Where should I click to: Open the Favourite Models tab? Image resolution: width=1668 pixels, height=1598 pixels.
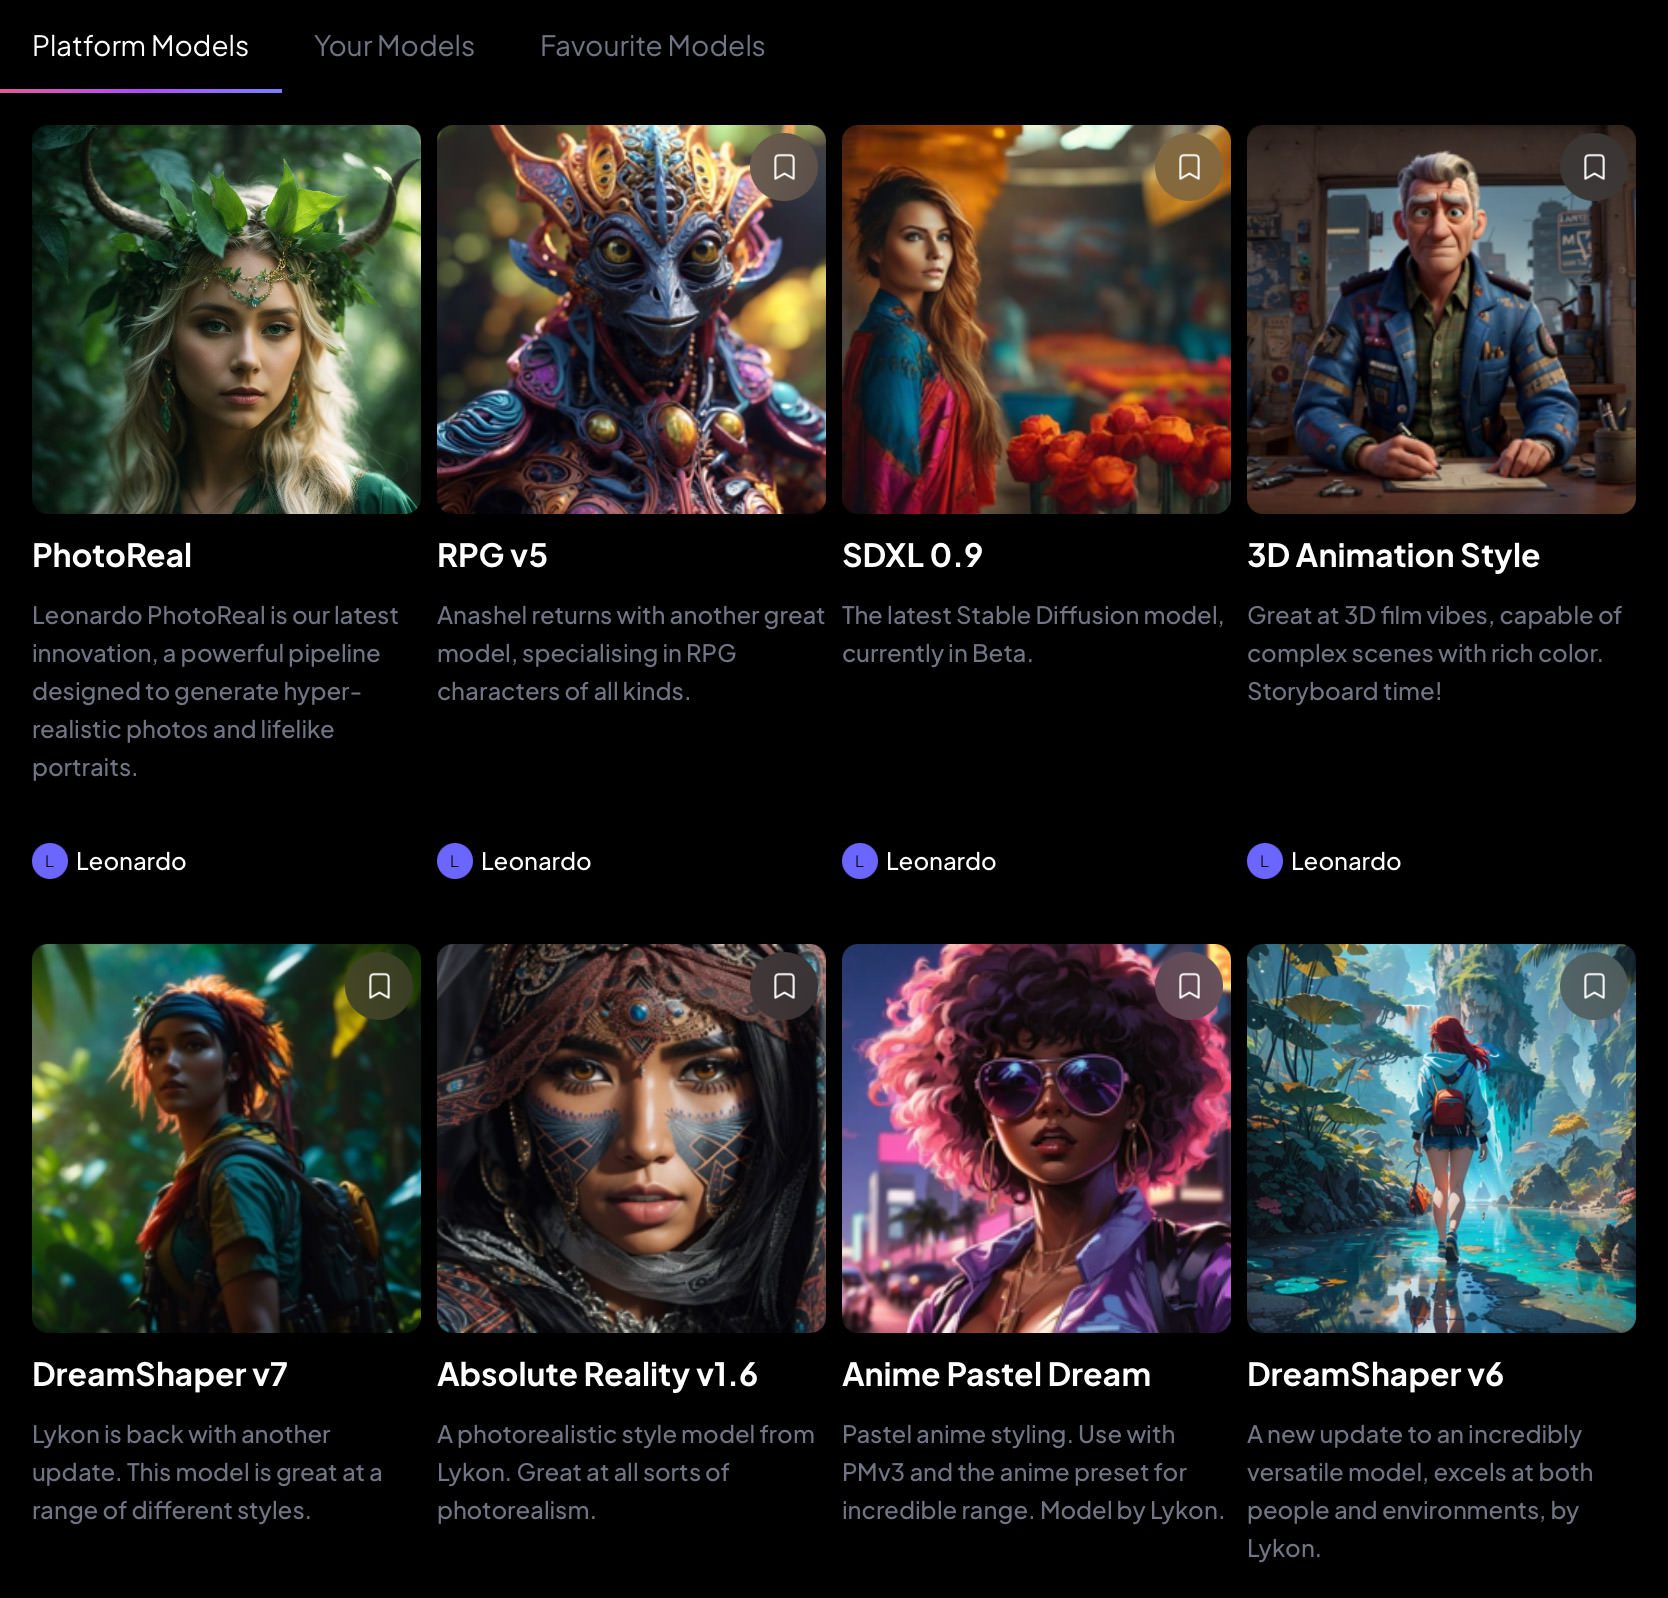(x=651, y=46)
